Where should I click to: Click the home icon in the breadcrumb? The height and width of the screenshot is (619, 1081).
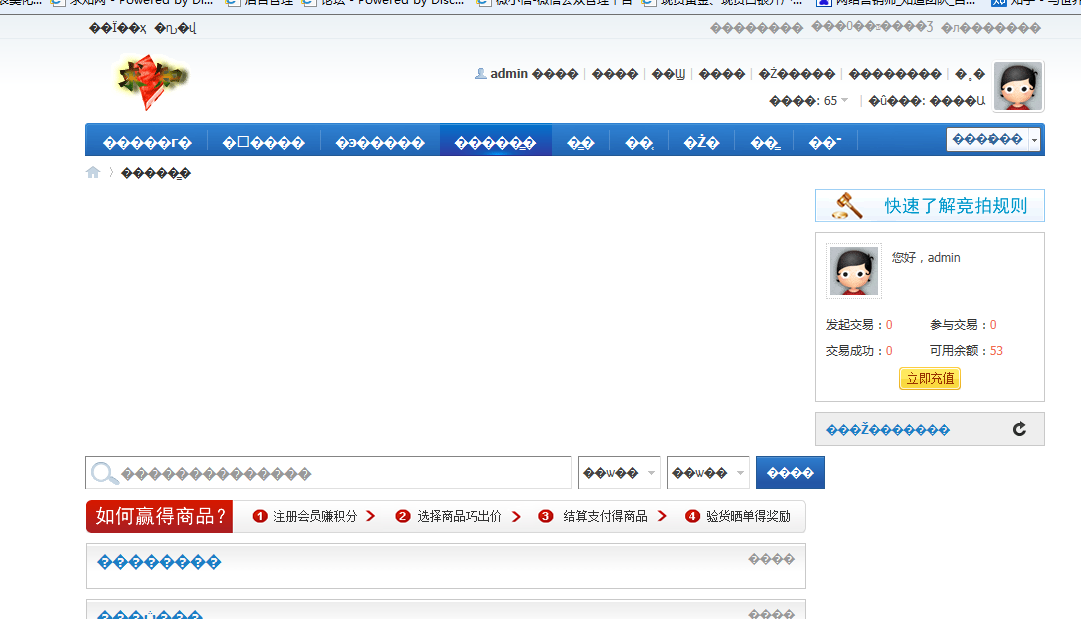pyautogui.click(x=93, y=172)
